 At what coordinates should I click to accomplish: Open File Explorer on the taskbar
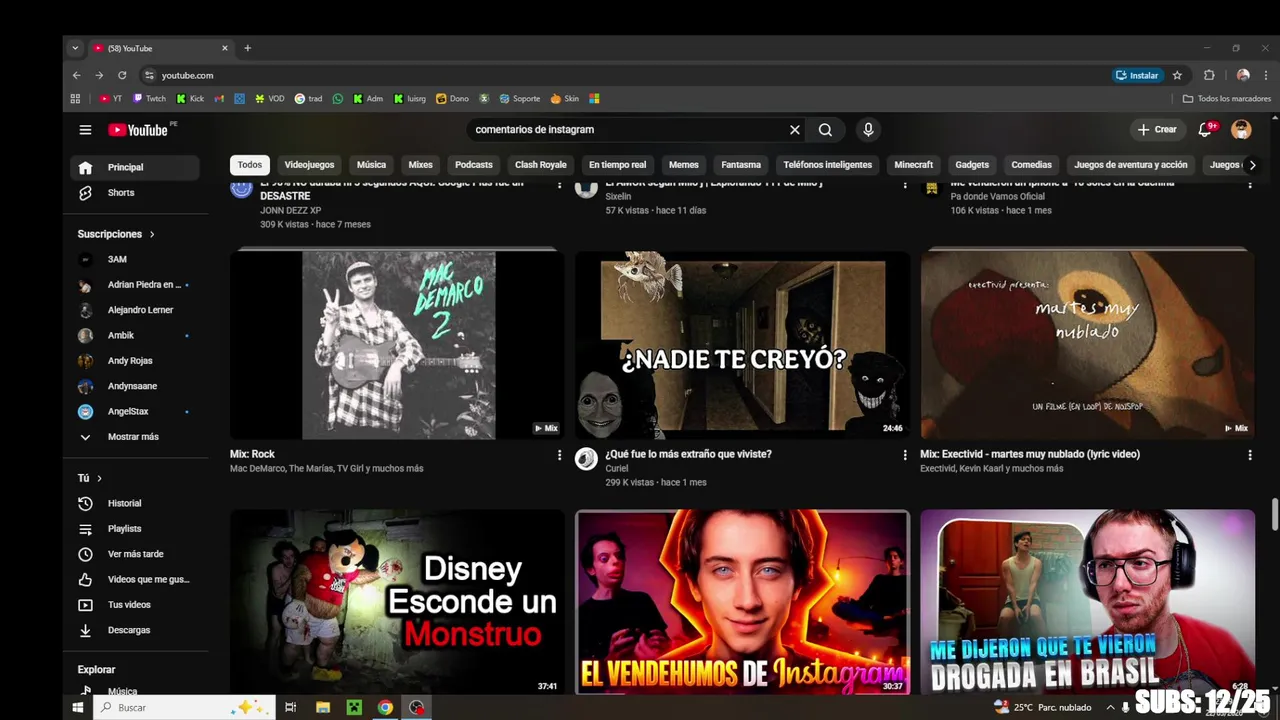(x=323, y=707)
